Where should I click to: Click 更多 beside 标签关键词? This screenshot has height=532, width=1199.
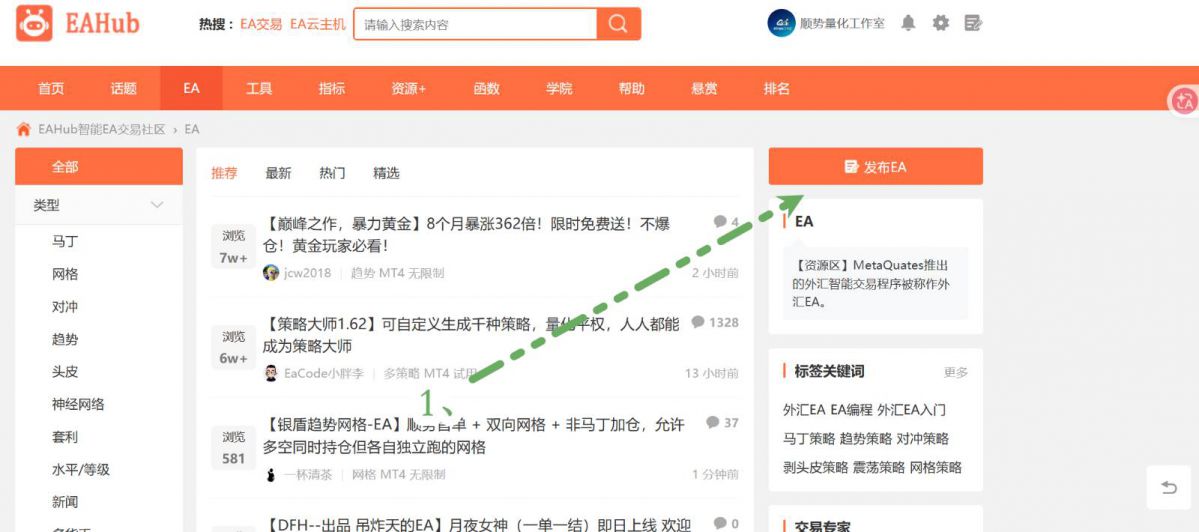956,372
